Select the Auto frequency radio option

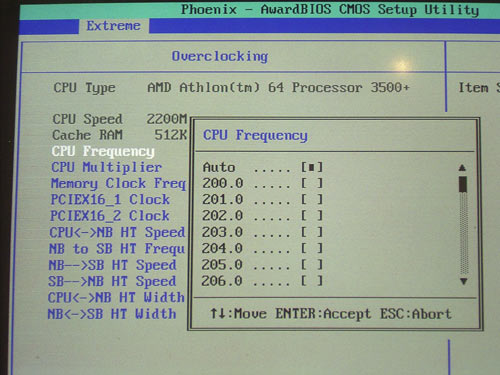coord(263,167)
